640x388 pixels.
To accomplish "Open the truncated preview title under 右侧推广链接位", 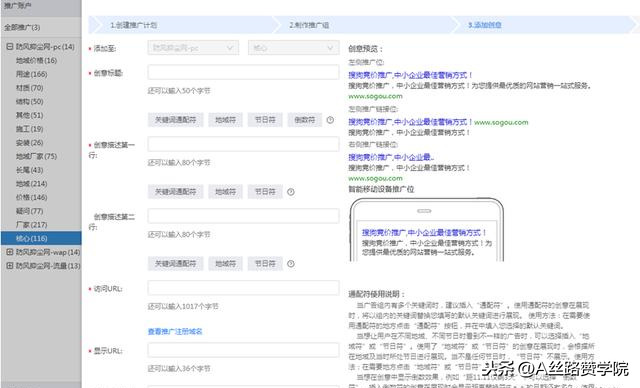I will (x=391, y=157).
